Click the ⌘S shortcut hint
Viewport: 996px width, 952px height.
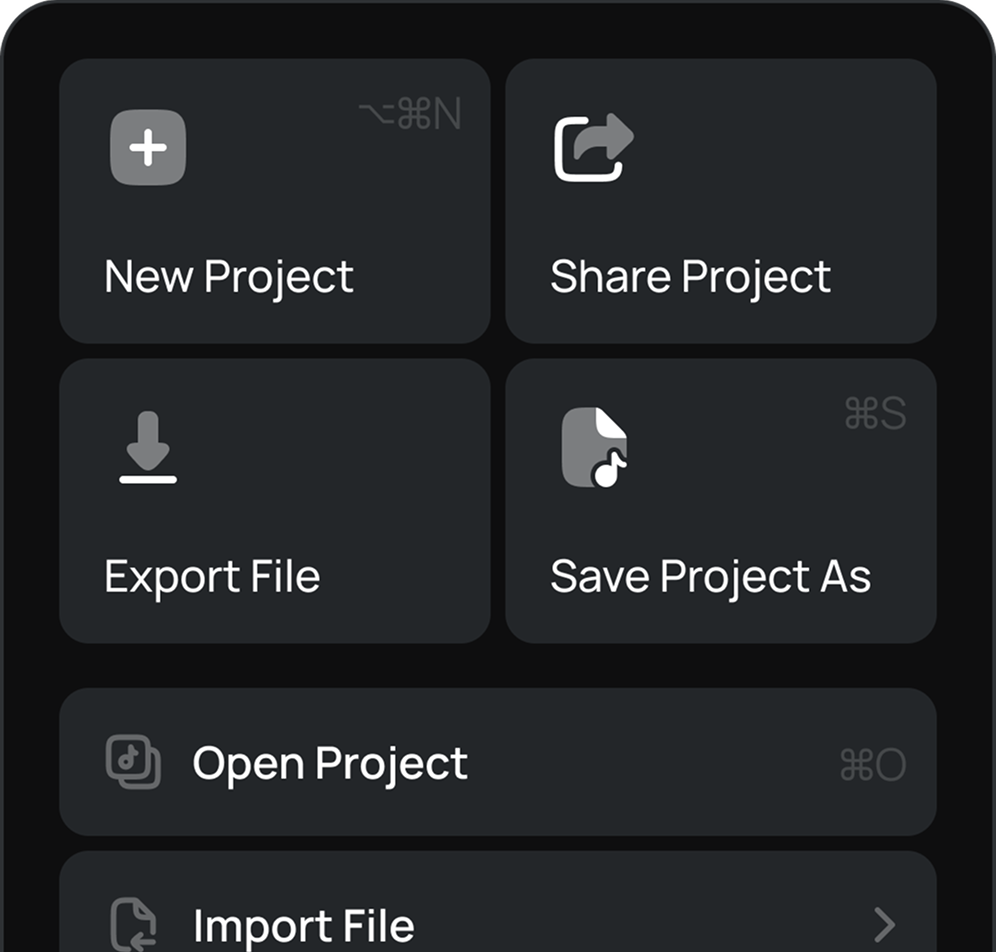click(x=875, y=414)
